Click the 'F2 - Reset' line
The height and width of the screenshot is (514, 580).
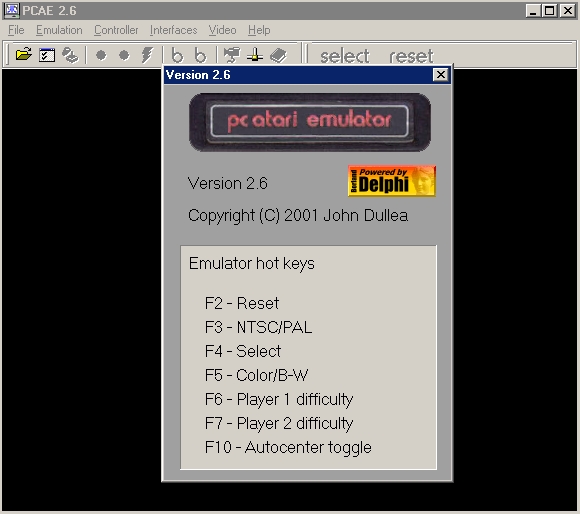(x=242, y=303)
